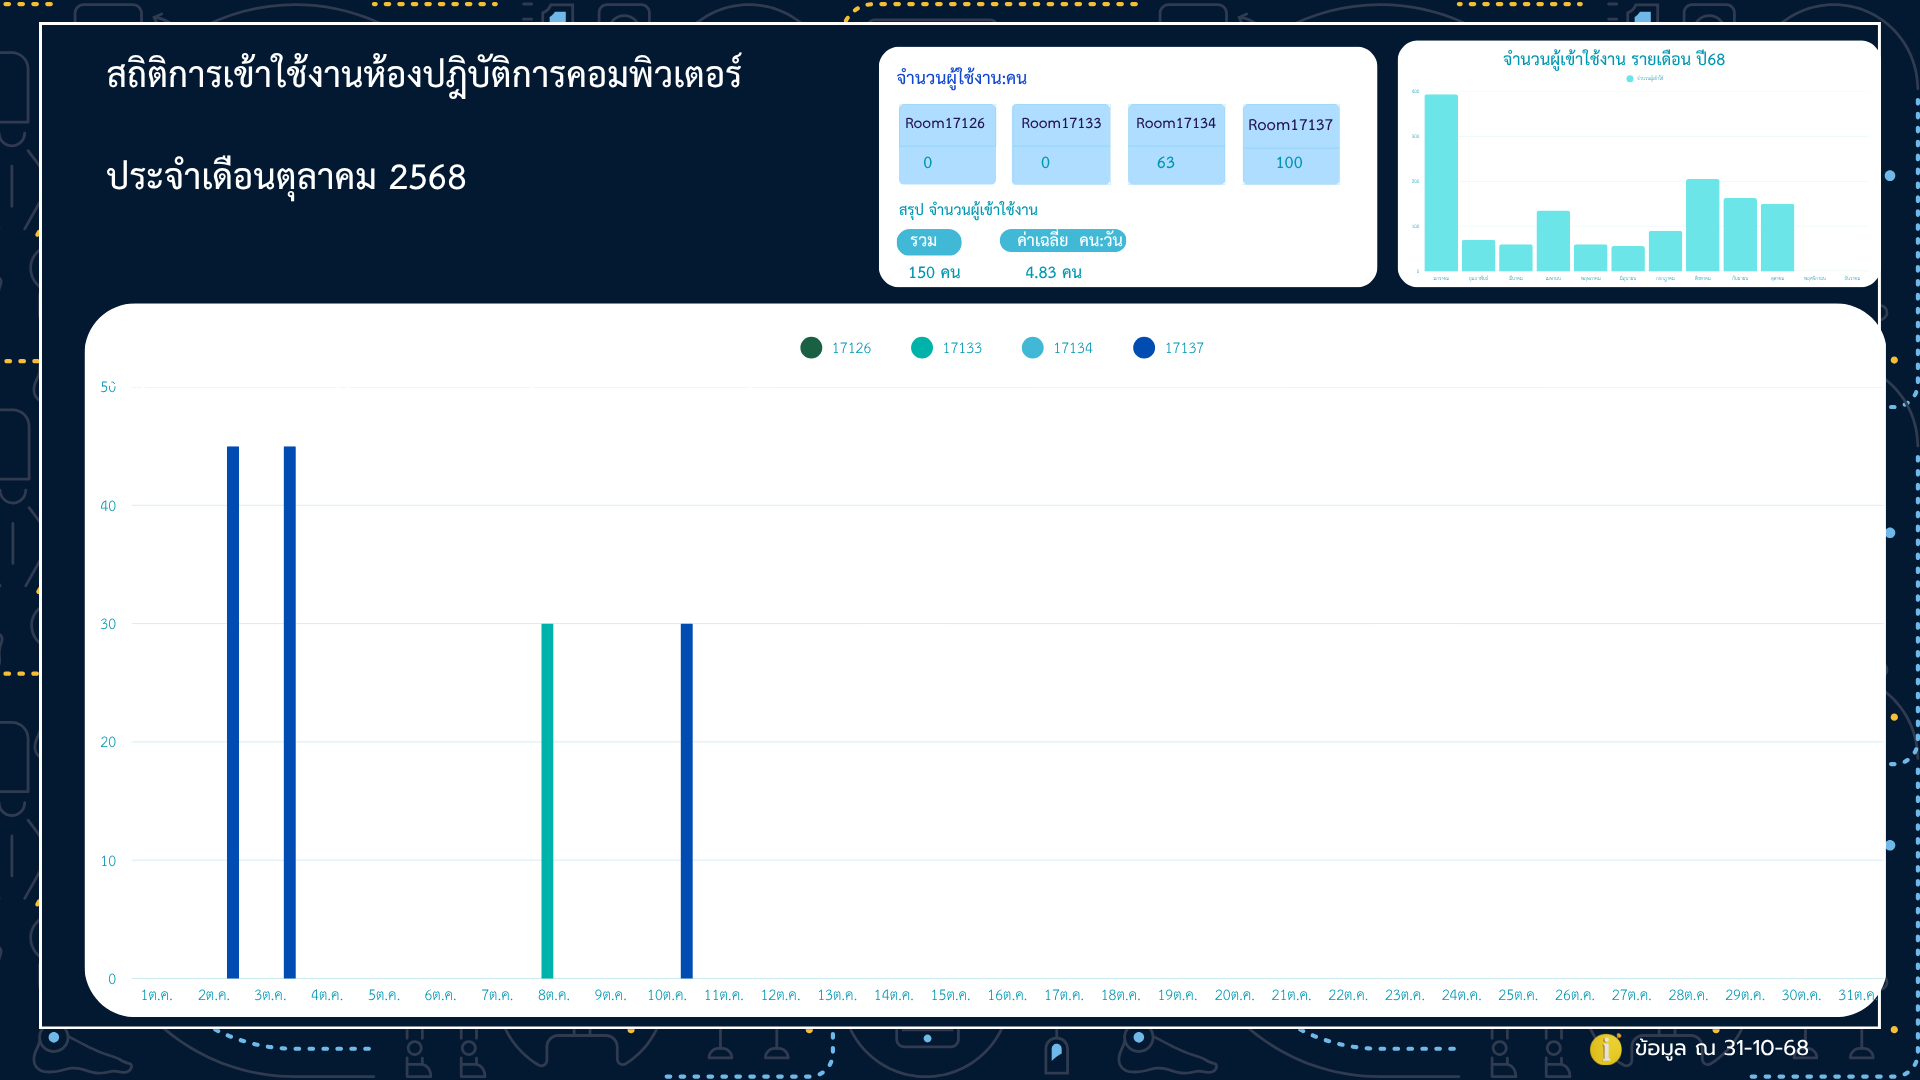Click the monthly chart legend dot
Image resolution: width=1920 pixels, height=1080 pixels.
1630,78
